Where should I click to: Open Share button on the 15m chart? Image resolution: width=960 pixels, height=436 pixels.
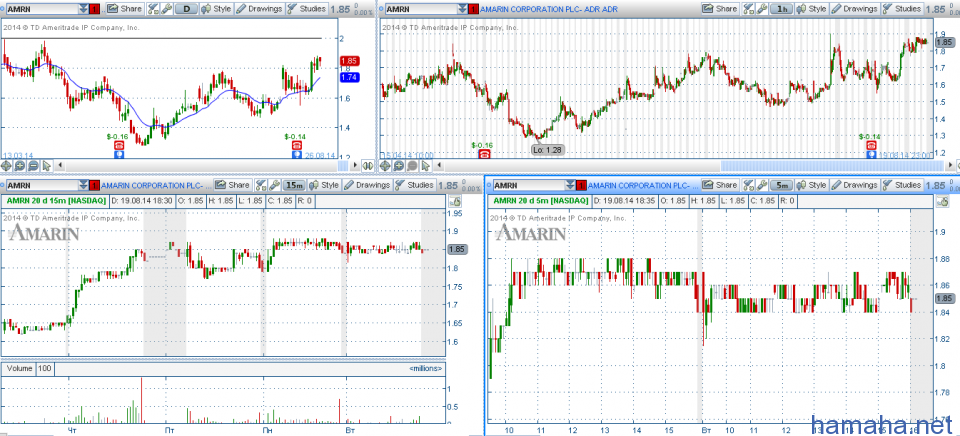coord(233,185)
